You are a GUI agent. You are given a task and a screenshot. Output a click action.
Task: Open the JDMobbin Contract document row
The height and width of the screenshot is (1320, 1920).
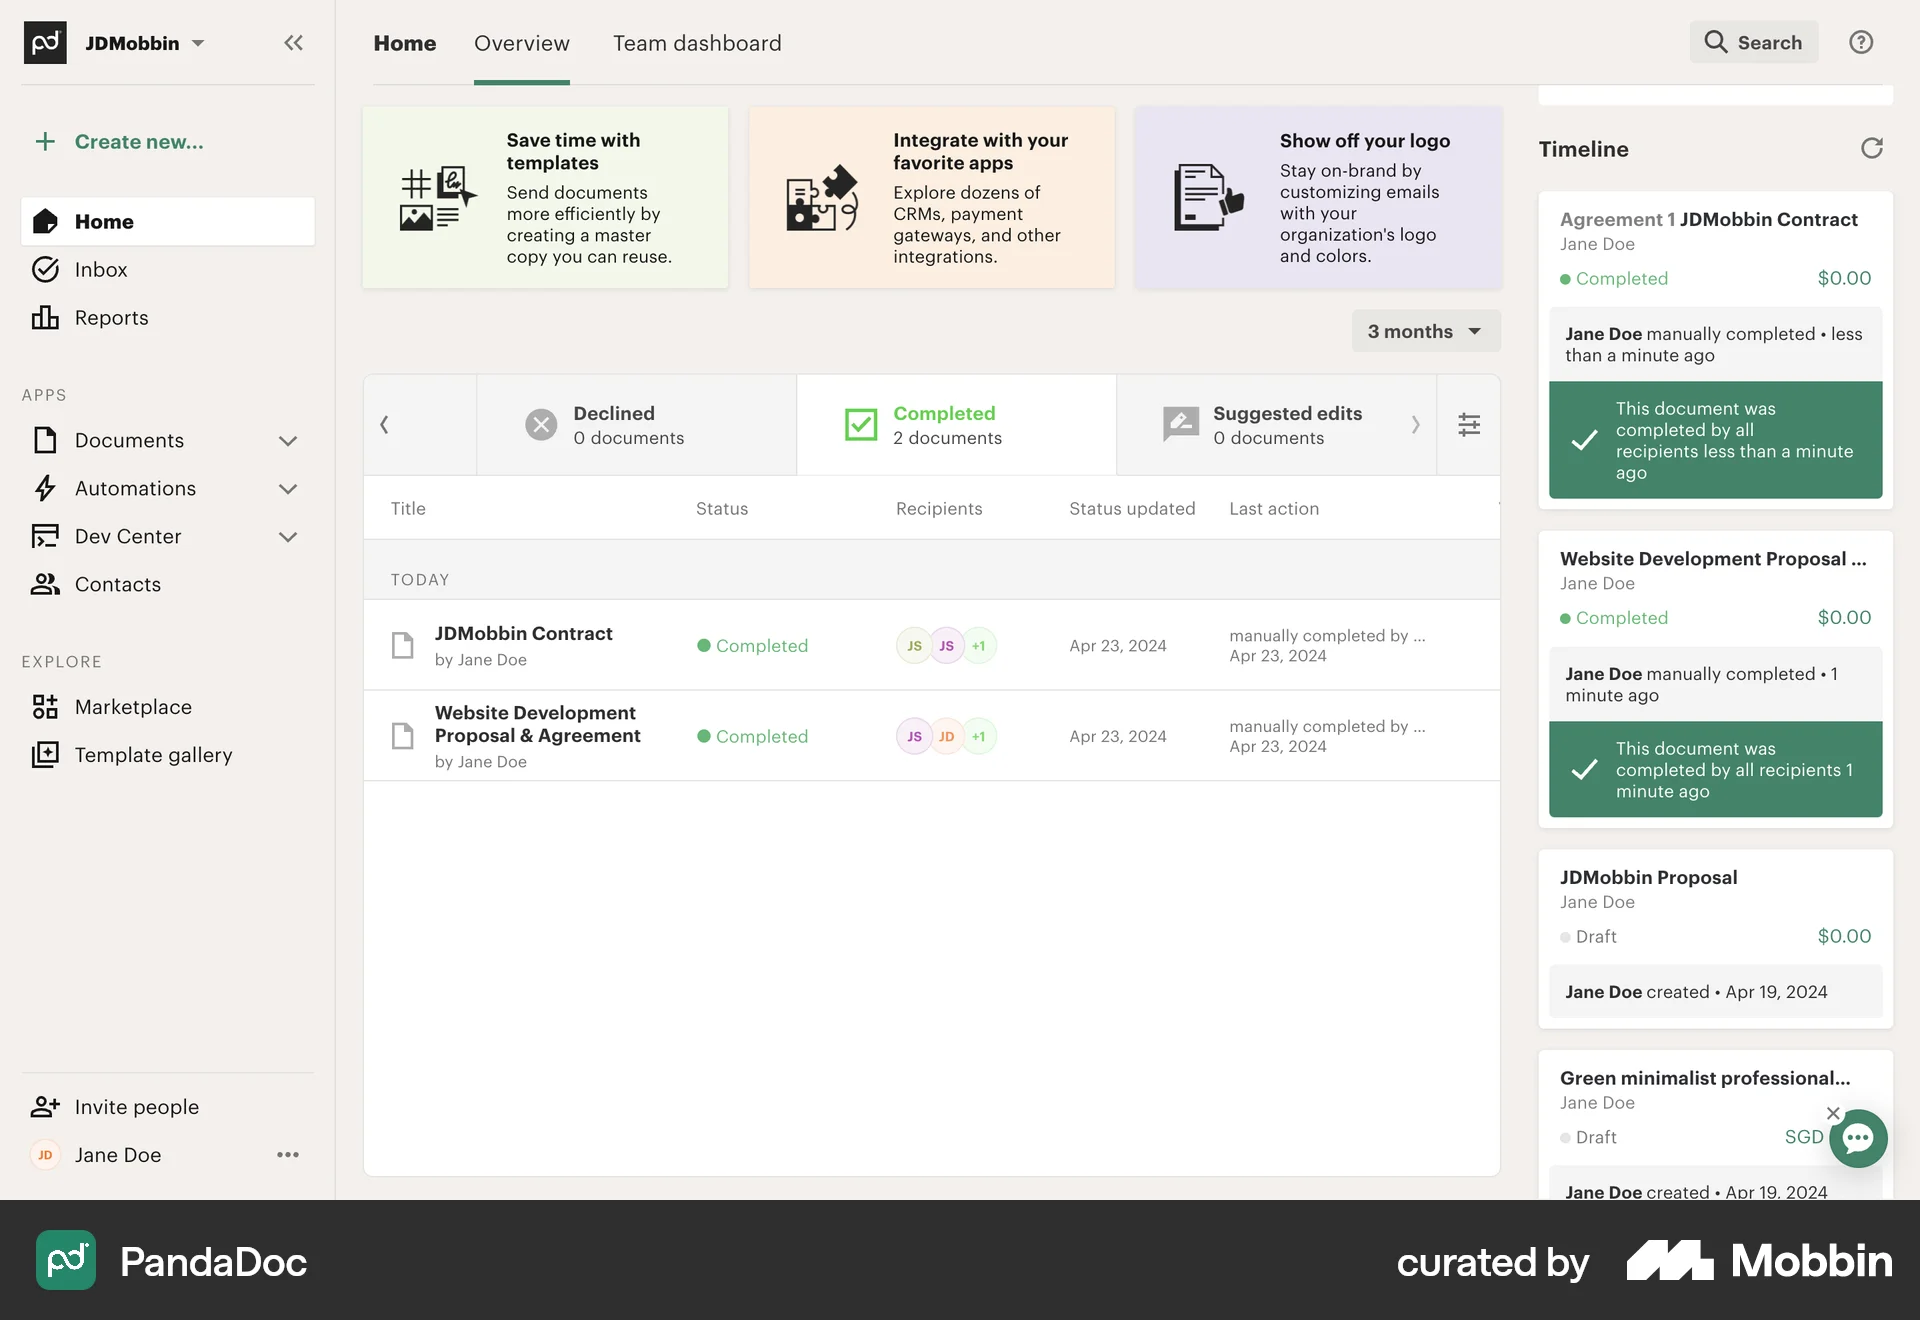(524, 644)
